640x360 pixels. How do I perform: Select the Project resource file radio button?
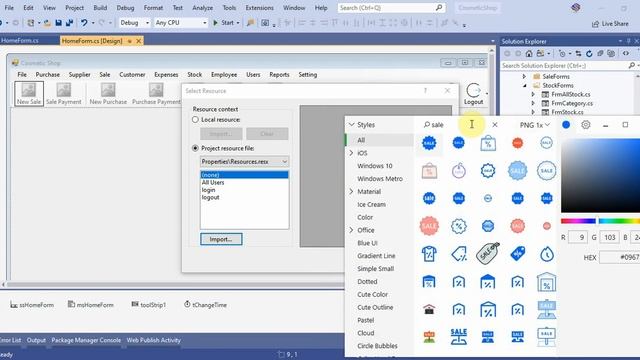195,148
